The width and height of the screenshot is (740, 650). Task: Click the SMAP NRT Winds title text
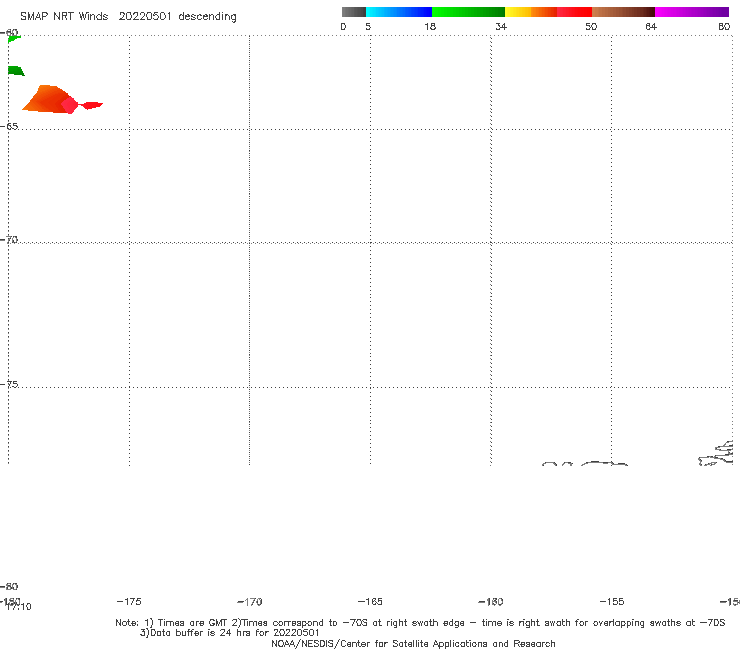pos(64,17)
